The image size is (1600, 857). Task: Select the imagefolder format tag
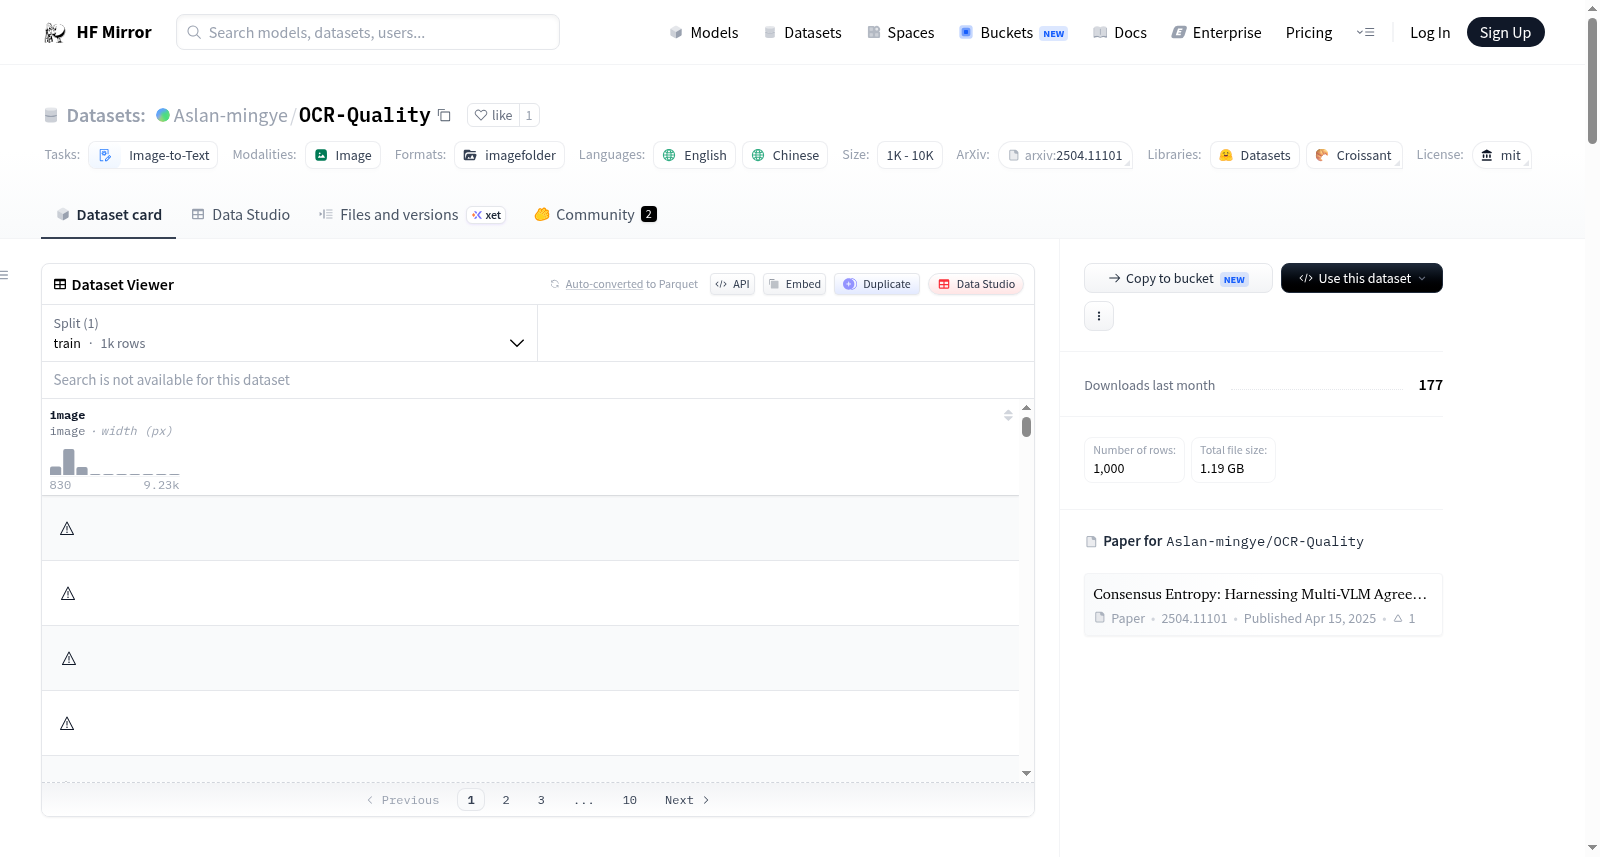[509, 155]
